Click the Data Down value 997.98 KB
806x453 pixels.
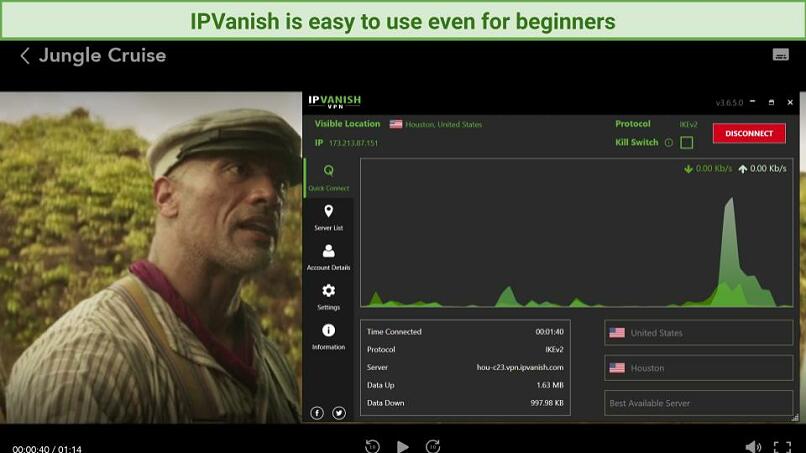(x=547, y=403)
